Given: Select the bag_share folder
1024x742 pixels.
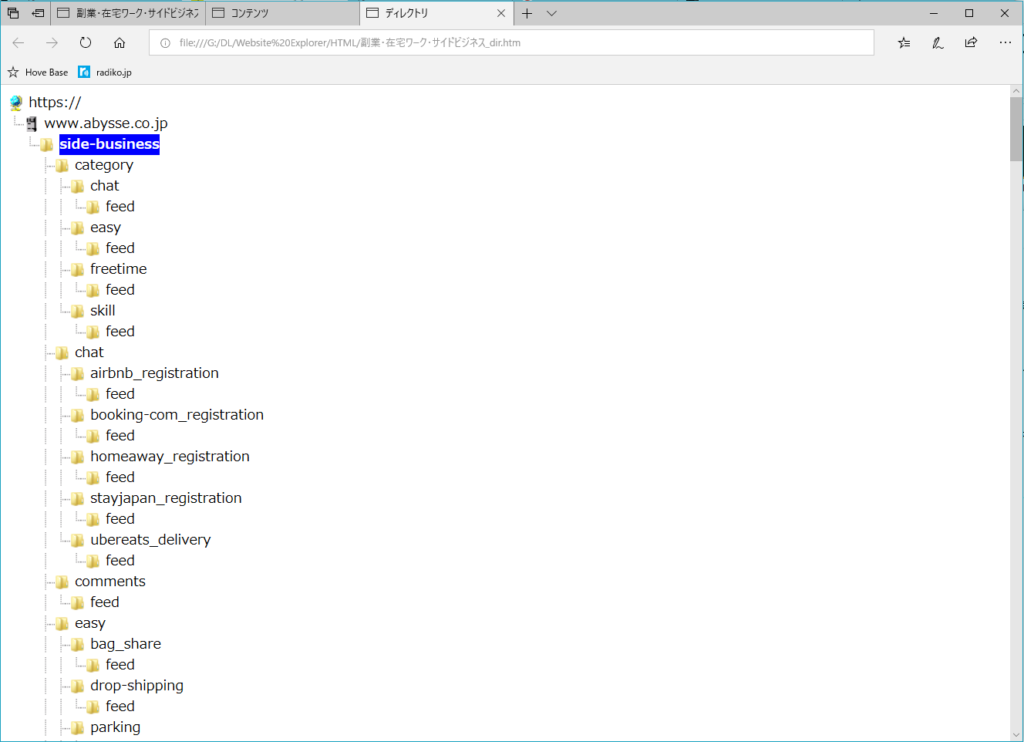Looking at the screenshot, I should coord(125,644).
